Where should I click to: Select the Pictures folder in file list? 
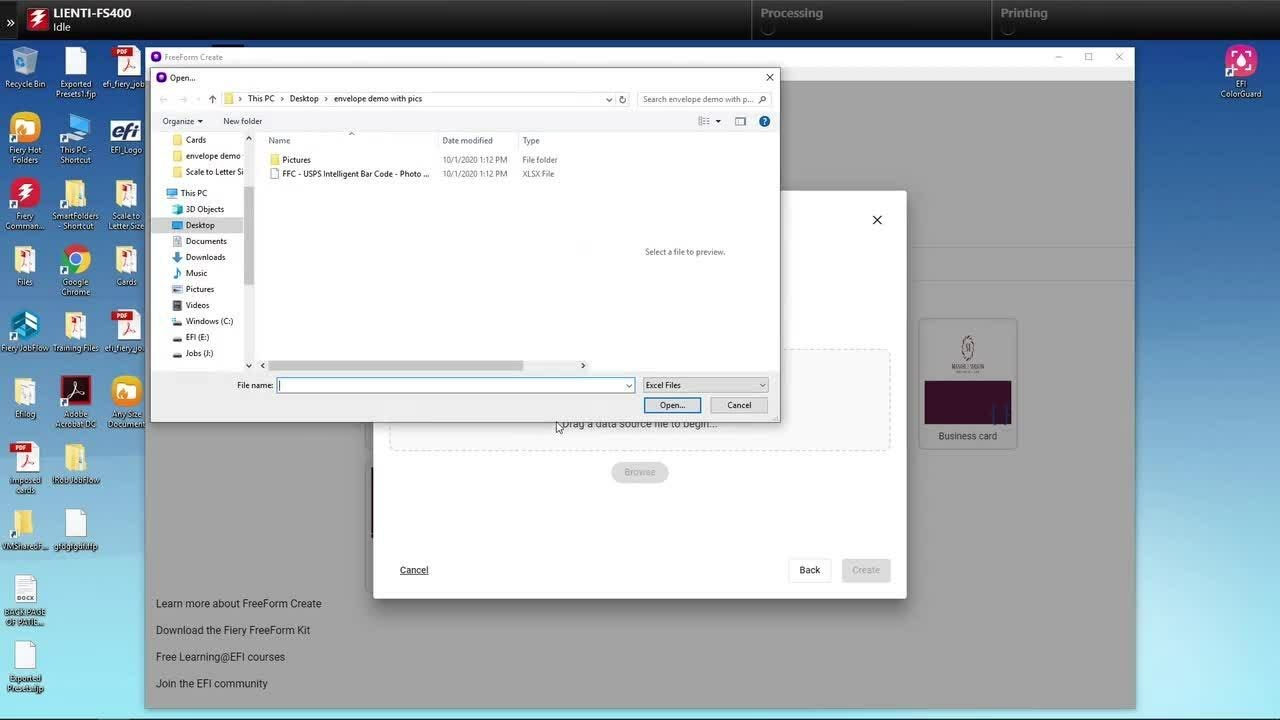296,160
